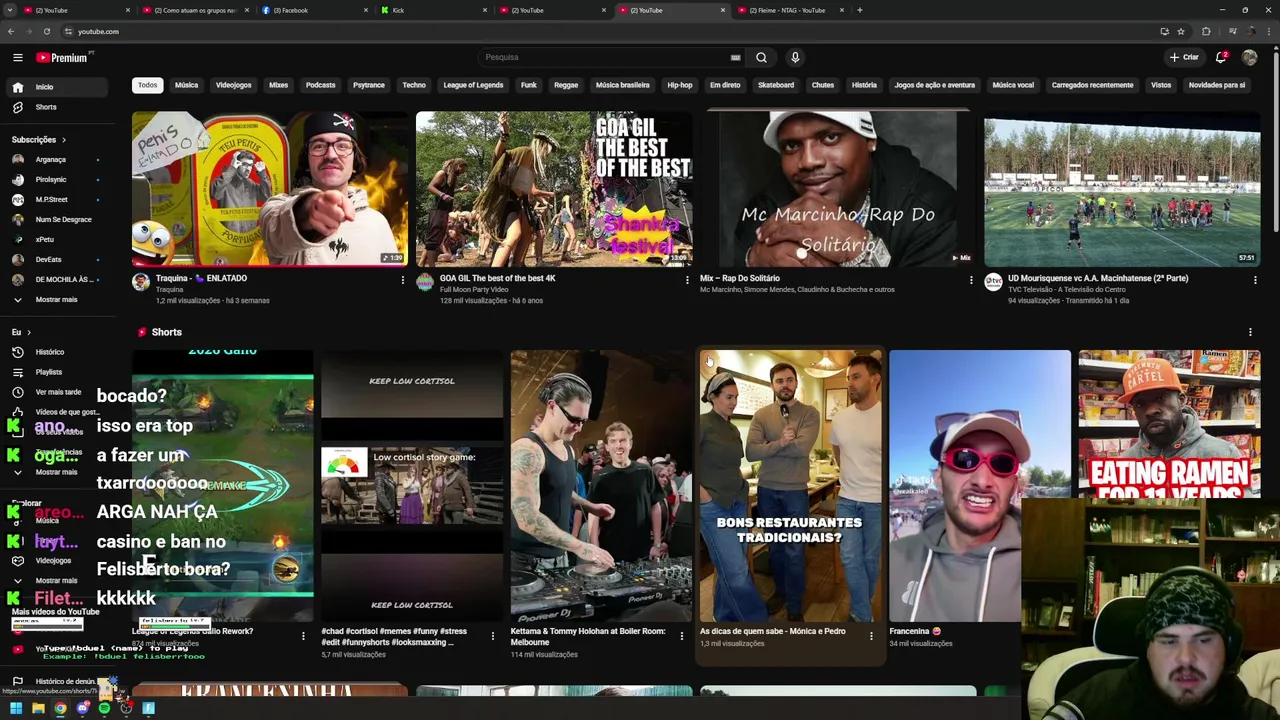Click the YouTube Premium logo
Viewport: 1280px width, 720px height.
coord(63,57)
